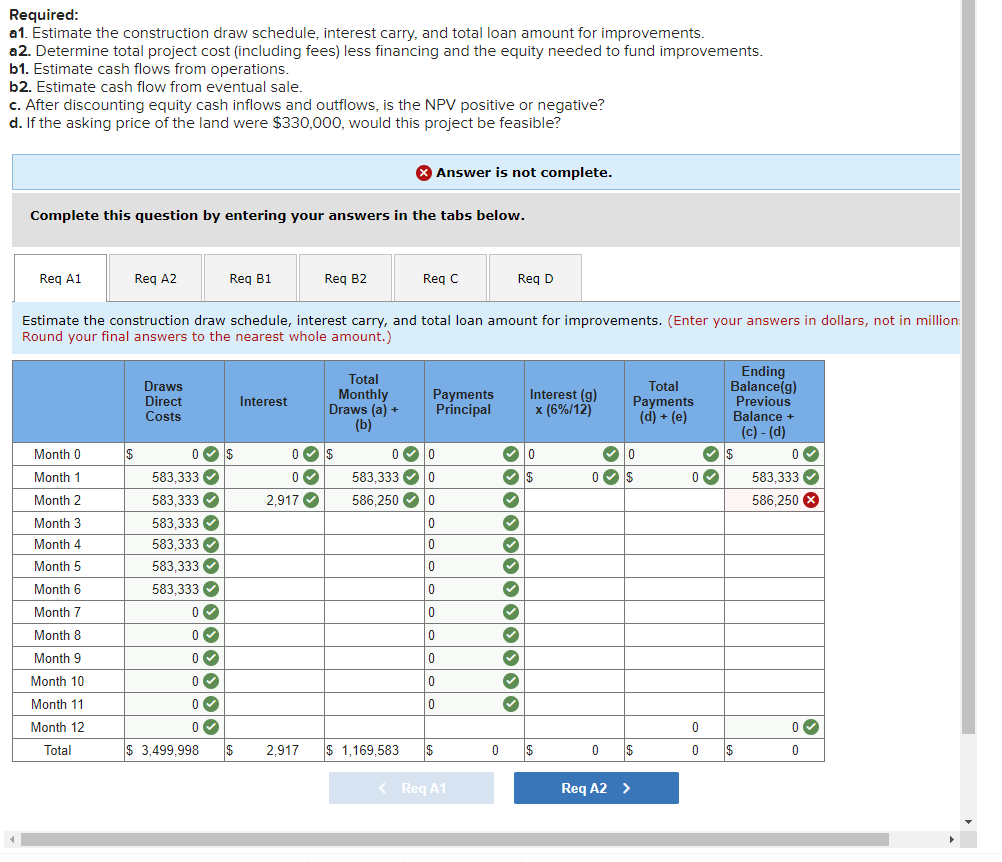This screenshot has width=1002, height=862.
Task: Click green checkmark in Month 0 Total Payments cell
Action: coord(711,454)
